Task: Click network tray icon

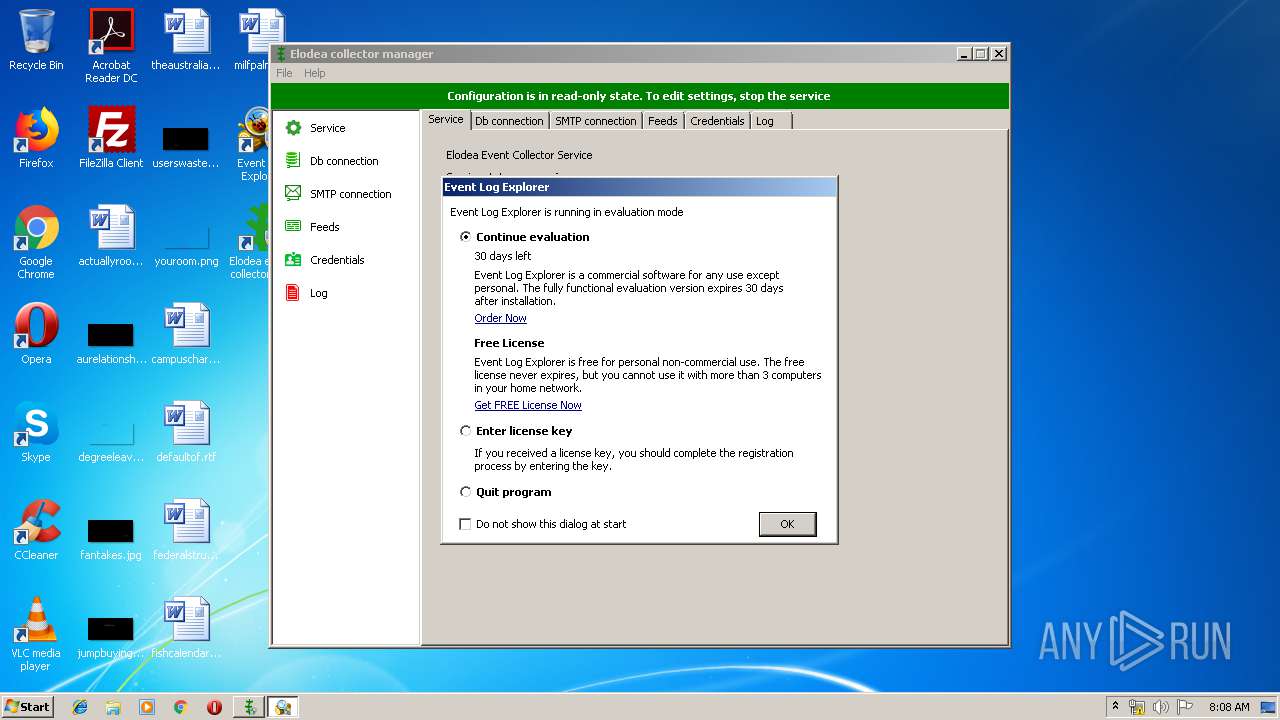Action: [x=1137, y=707]
